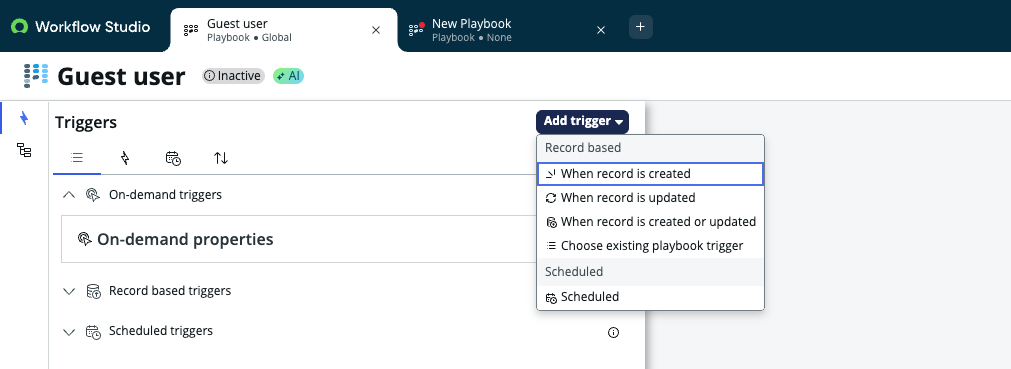1011x369 pixels.
Task: Expand the Record based triggers section
Action: point(69,291)
